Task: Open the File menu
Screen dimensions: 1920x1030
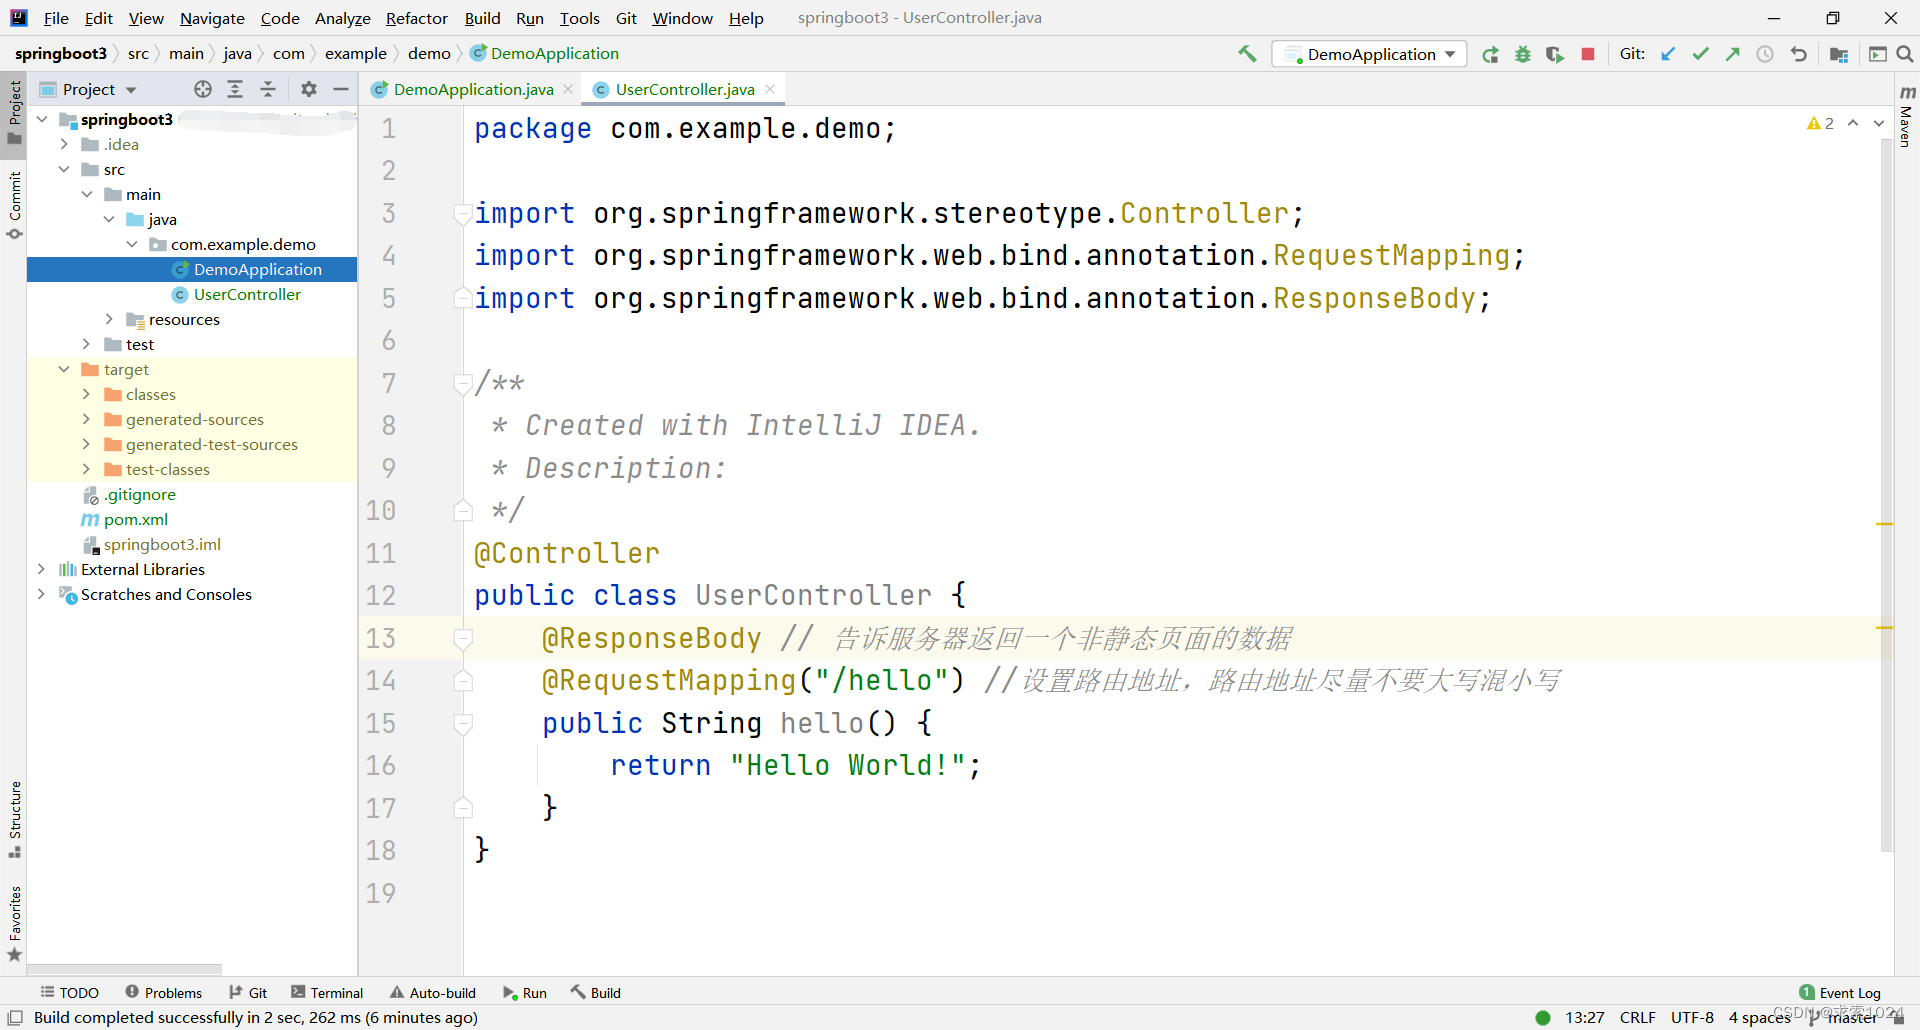Action: [x=56, y=18]
